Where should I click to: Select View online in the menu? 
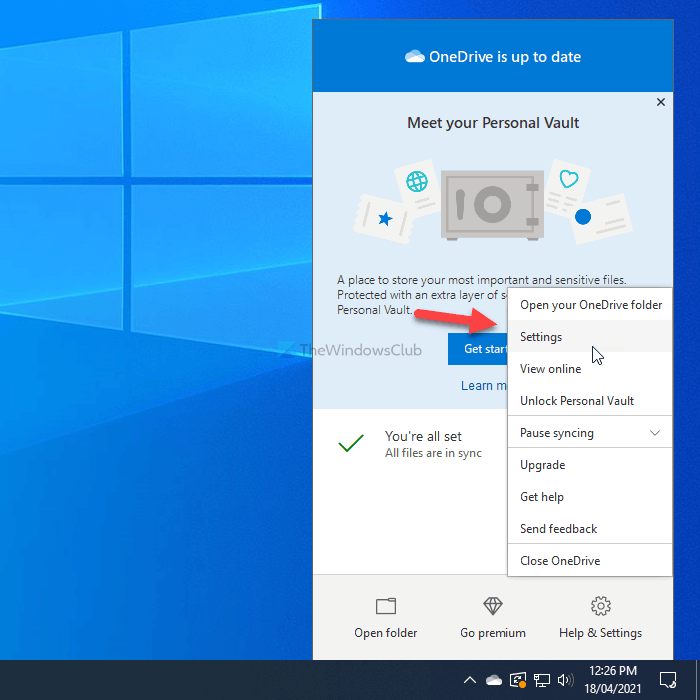[550, 369]
